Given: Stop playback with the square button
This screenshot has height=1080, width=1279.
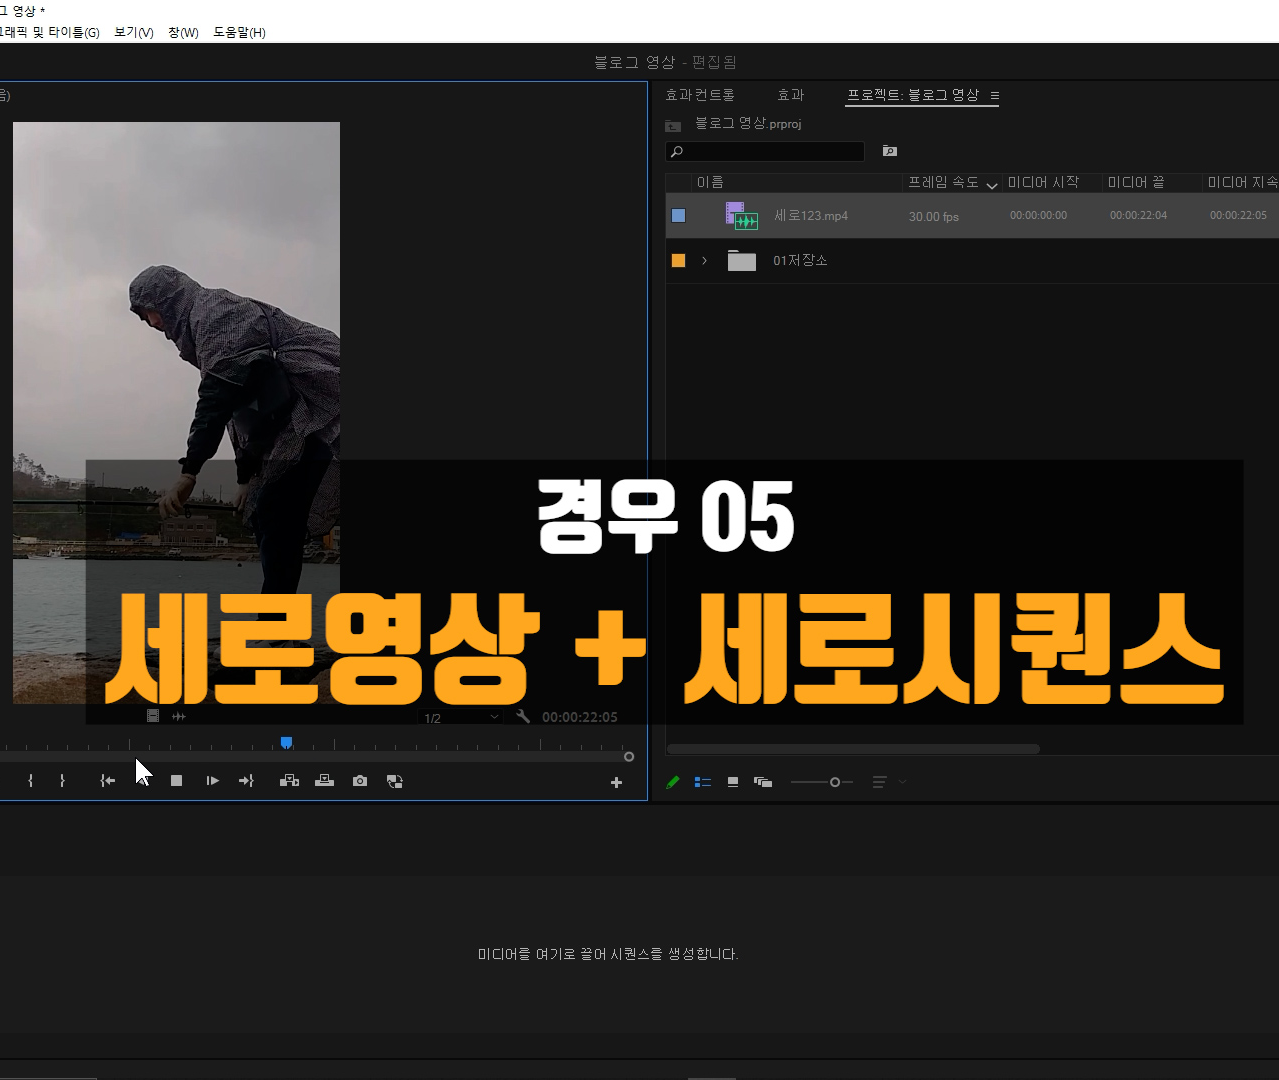Looking at the screenshot, I should point(176,781).
